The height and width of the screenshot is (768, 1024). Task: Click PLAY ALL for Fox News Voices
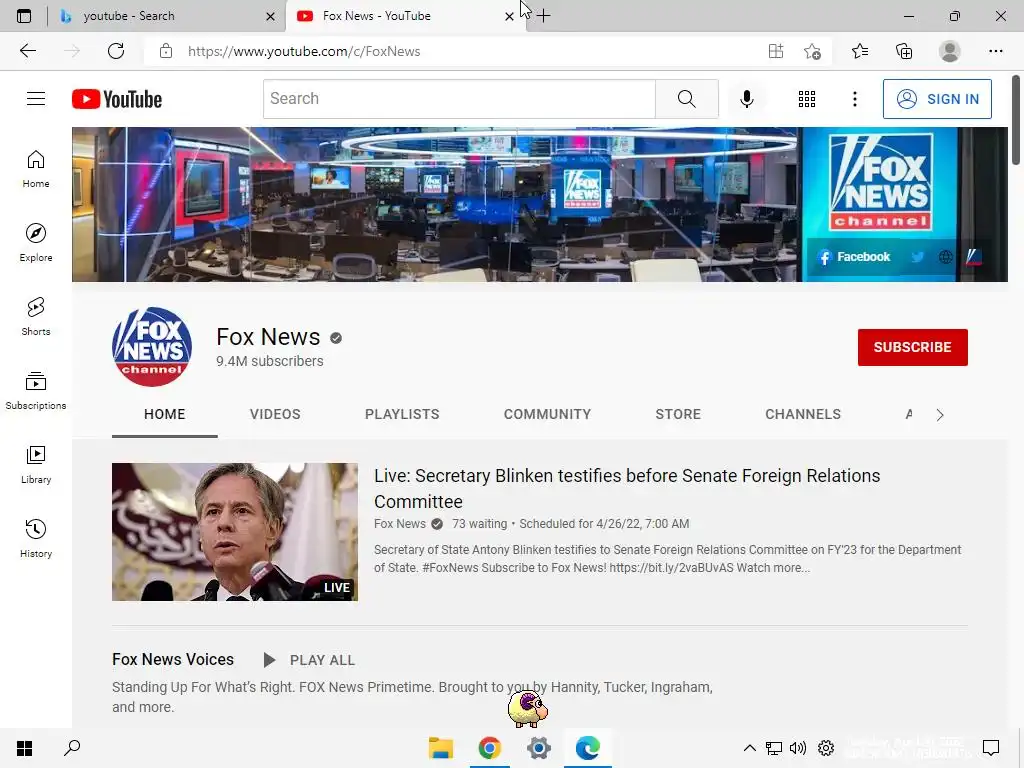tap(309, 660)
